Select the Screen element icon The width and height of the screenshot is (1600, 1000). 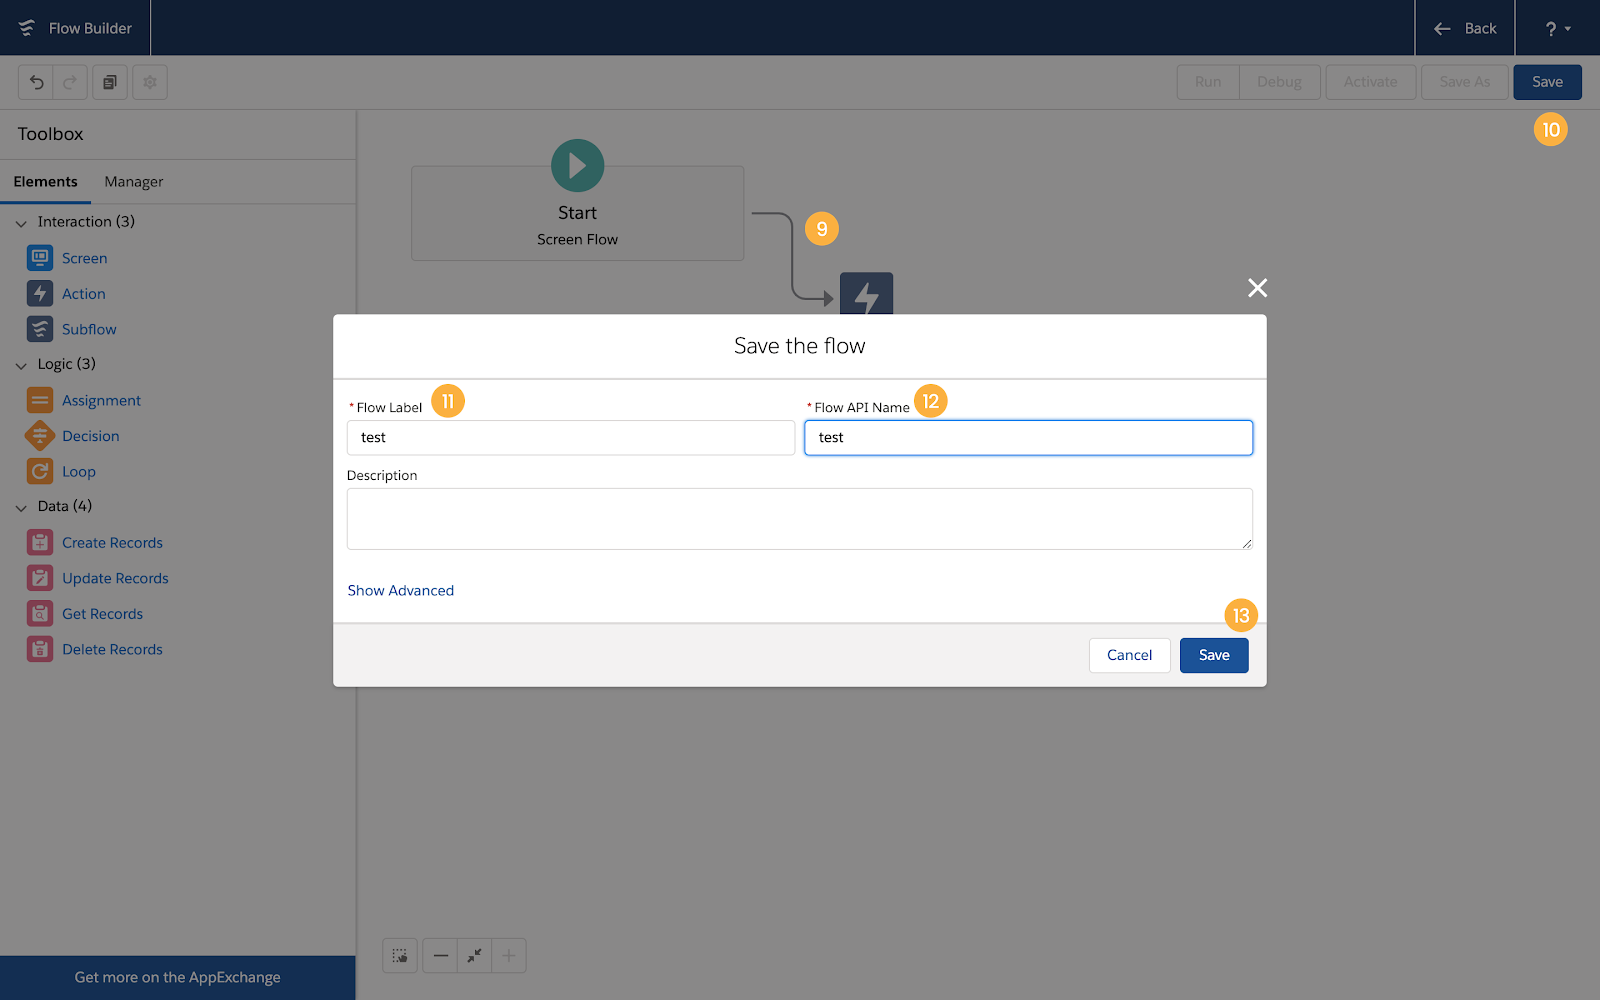(40, 258)
